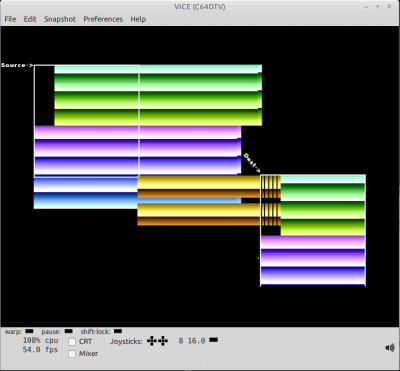Click the Source-> label in emulator screen

(x=17, y=65)
